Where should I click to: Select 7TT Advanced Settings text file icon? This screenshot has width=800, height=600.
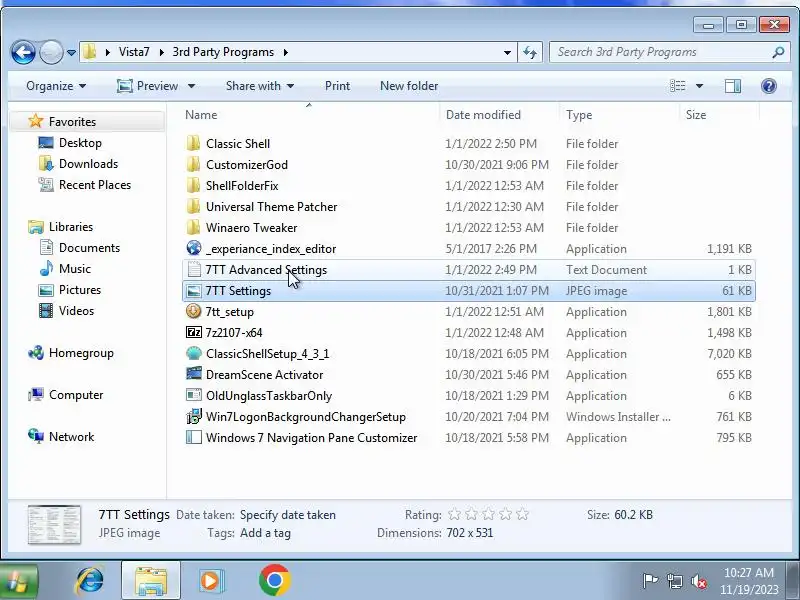(x=193, y=269)
